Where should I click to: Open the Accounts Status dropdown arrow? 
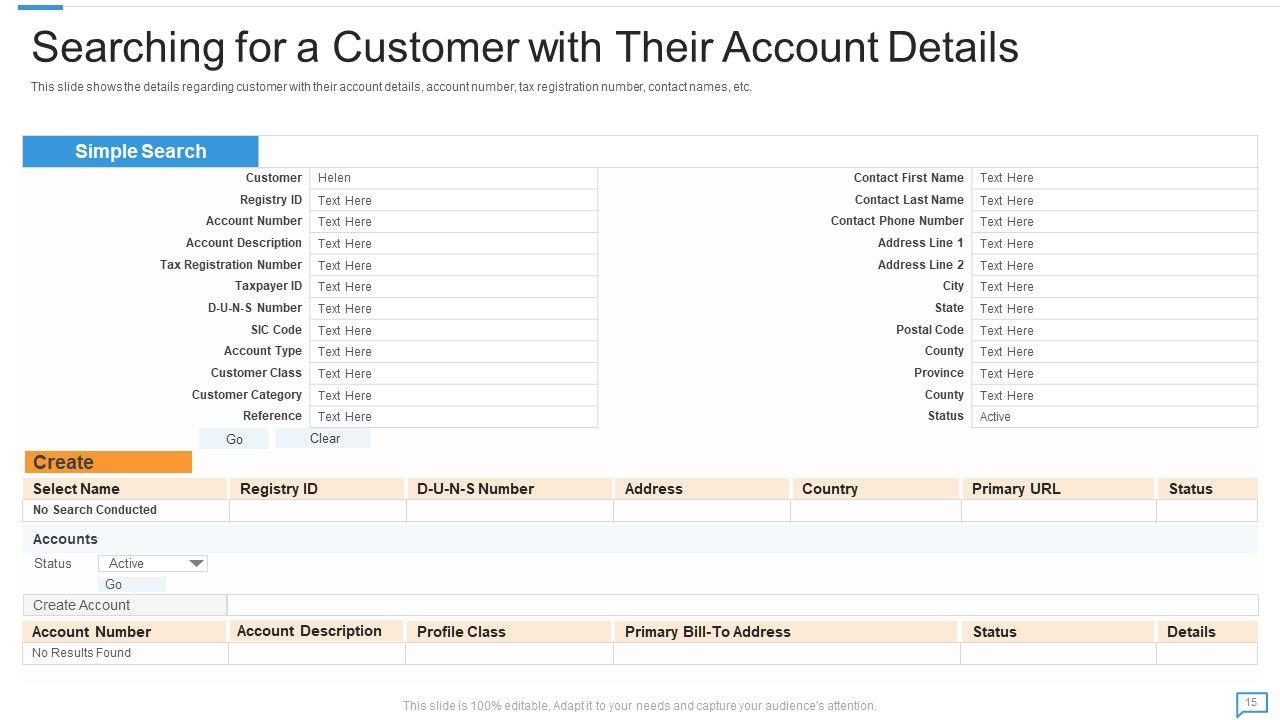(197, 564)
